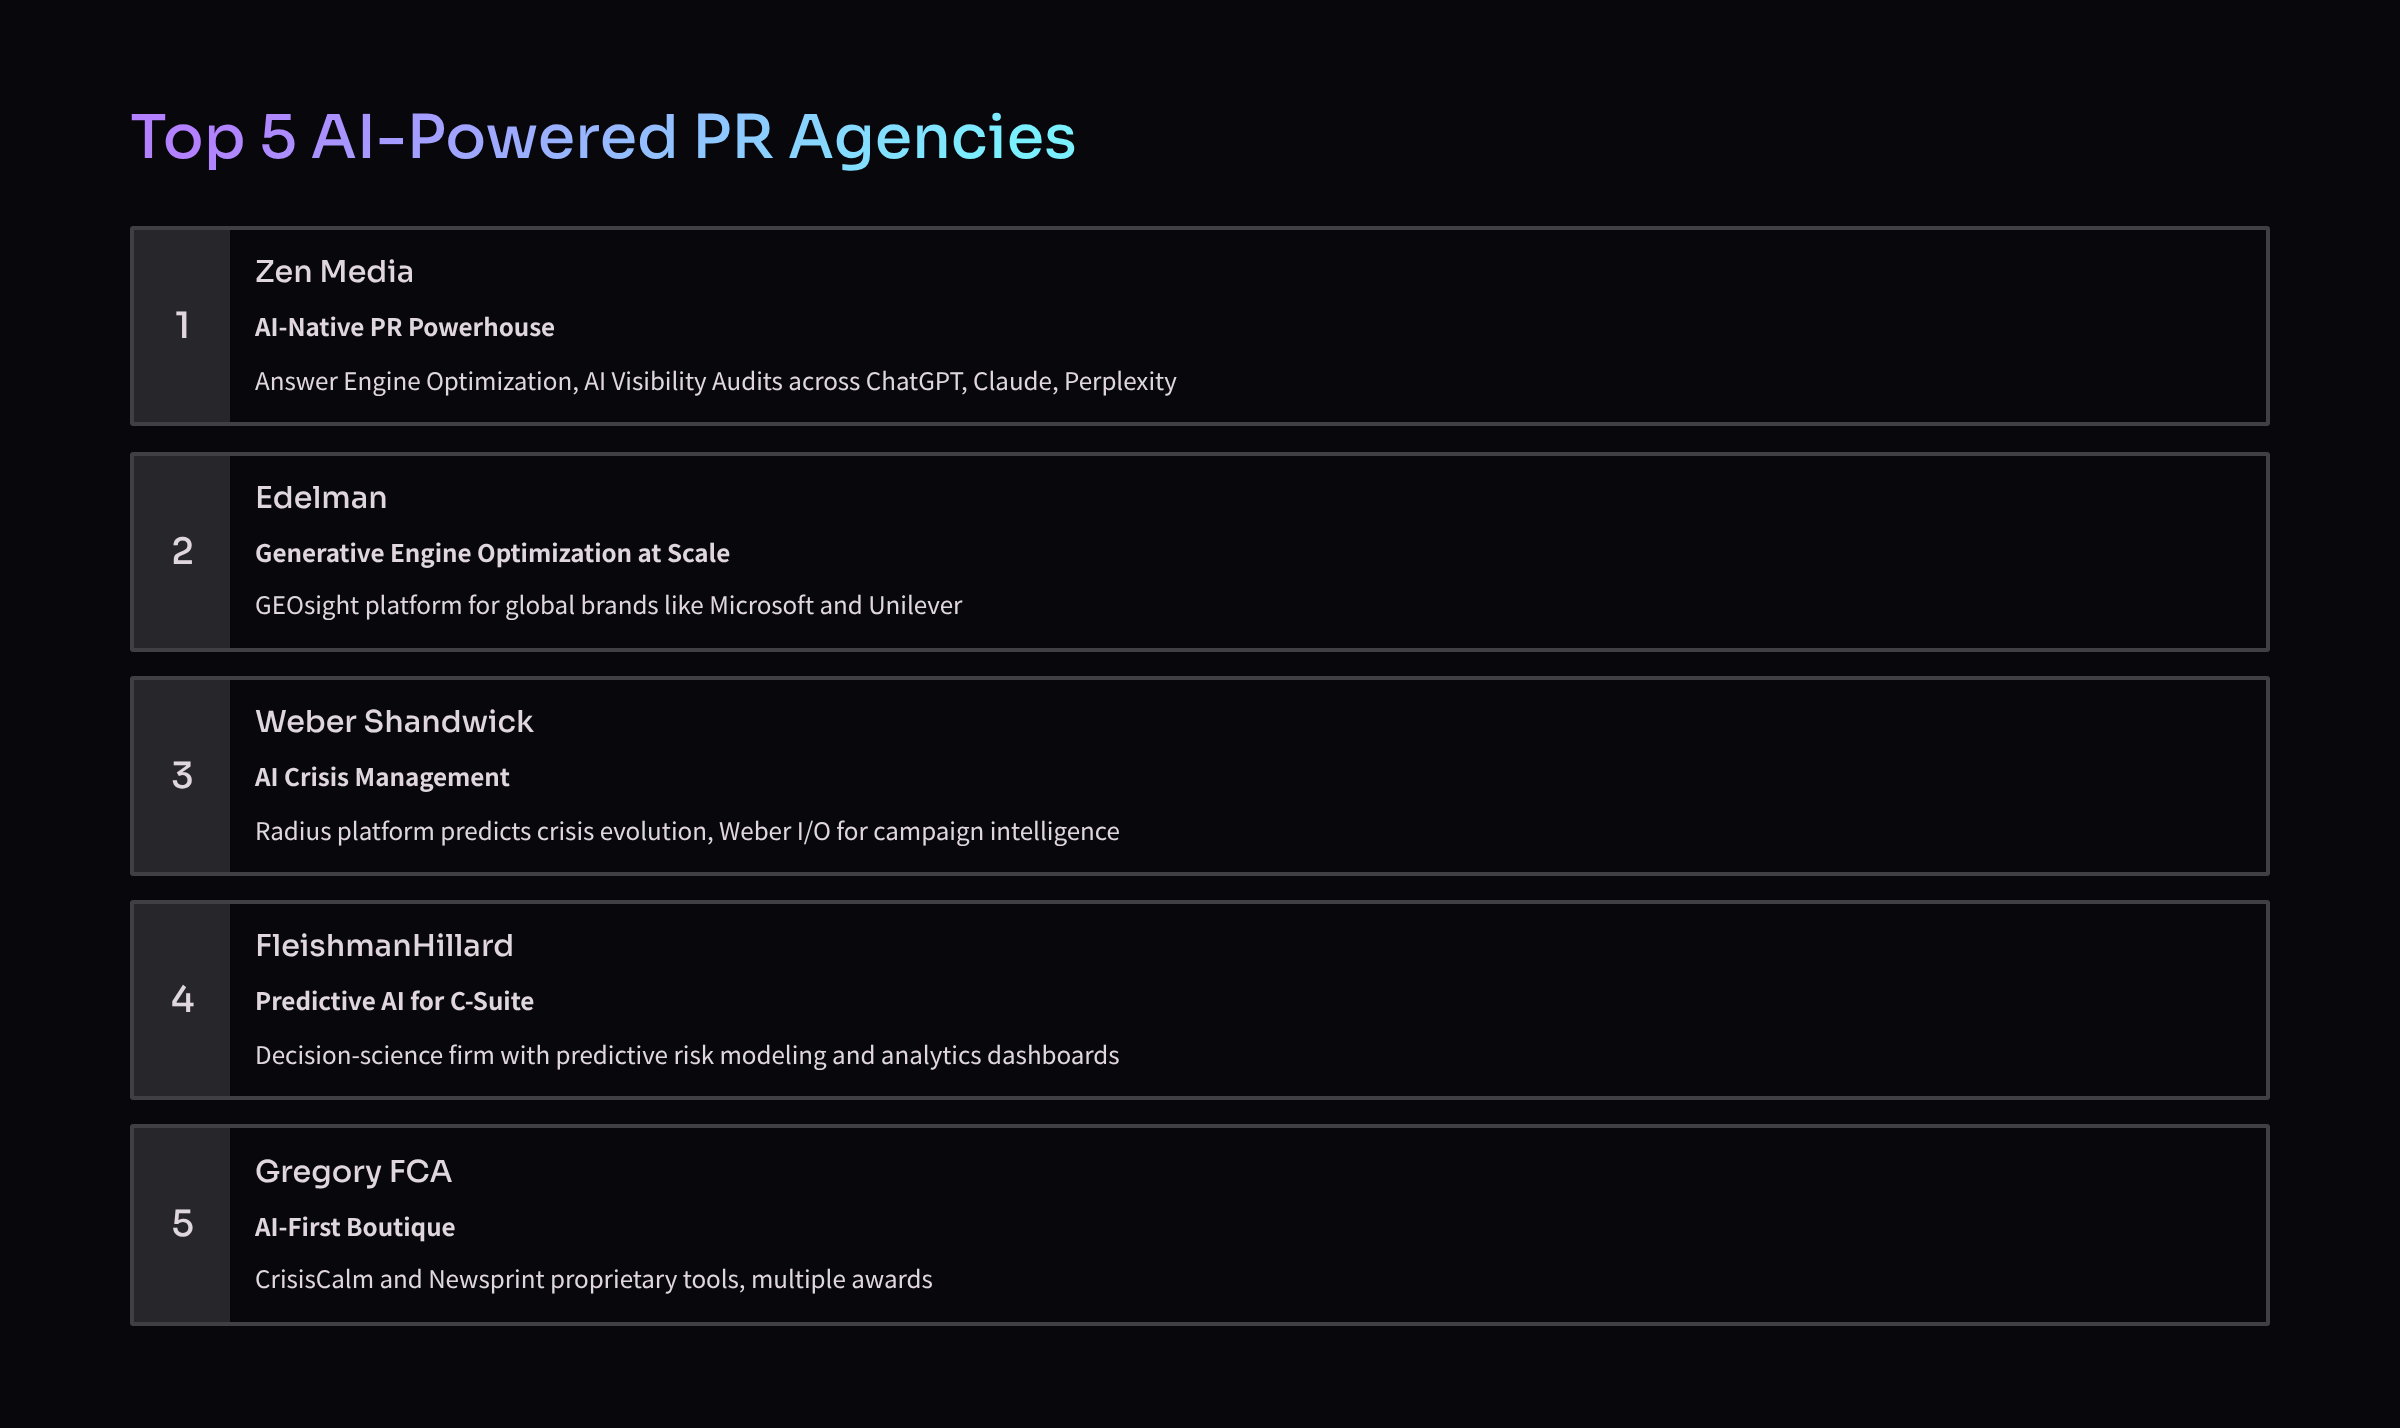Click the GEOsight platform description line
This screenshot has width=2400, height=1428.
pyautogui.click(x=608, y=606)
